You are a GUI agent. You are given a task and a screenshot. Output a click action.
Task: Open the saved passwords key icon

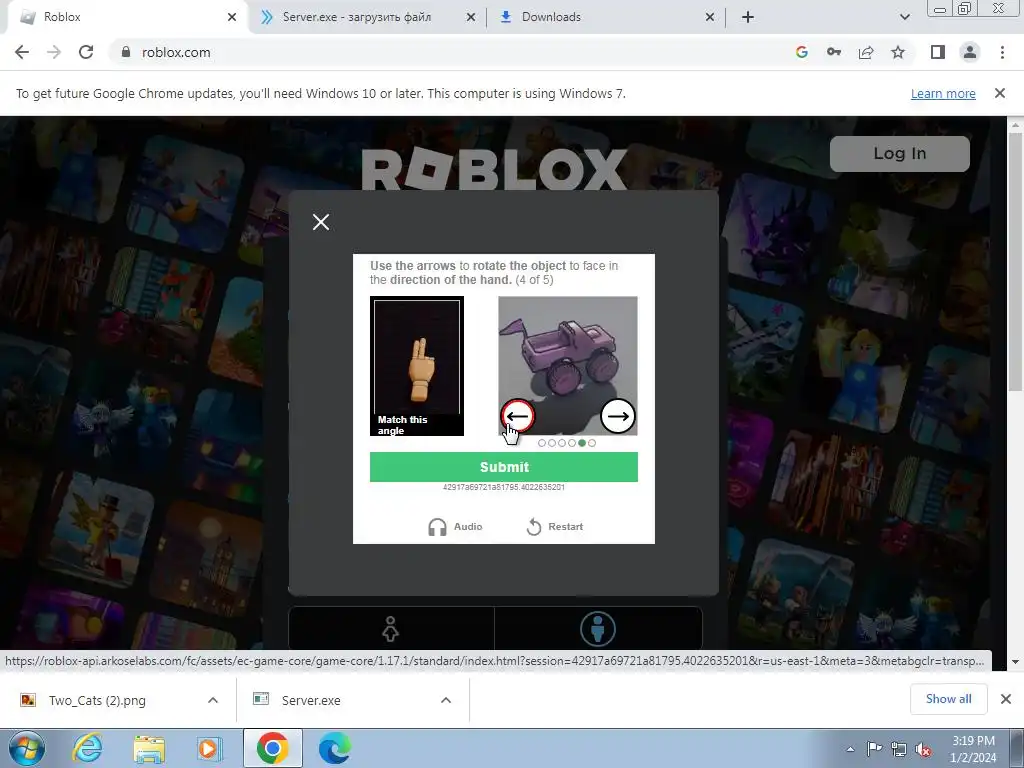coord(834,52)
